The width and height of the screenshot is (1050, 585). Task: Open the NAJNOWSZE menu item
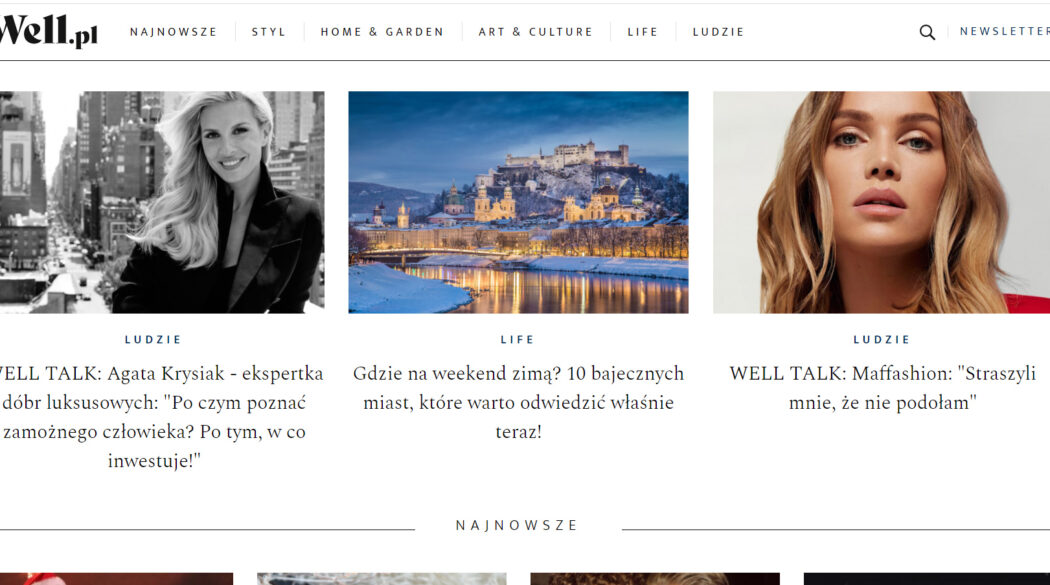(x=173, y=32)
